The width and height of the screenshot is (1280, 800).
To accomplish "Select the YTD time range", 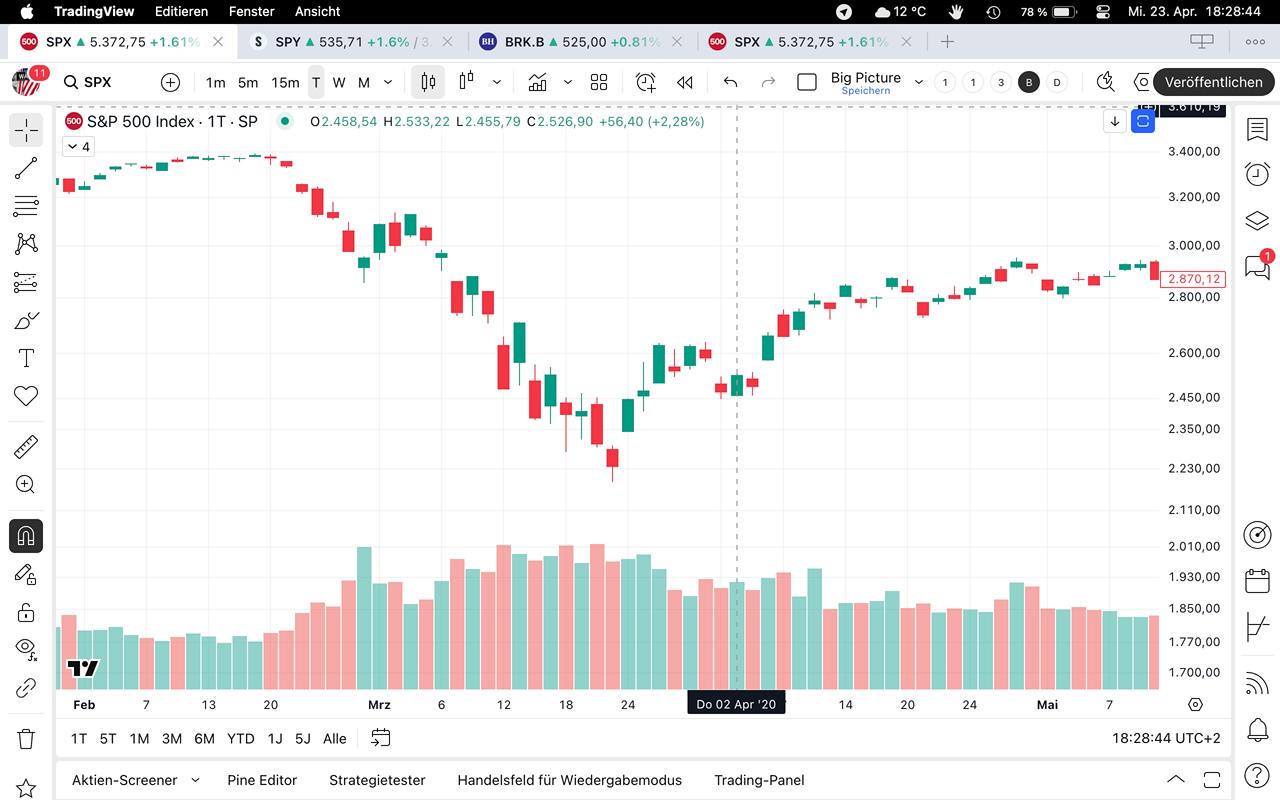I will (x=240, y=739).
